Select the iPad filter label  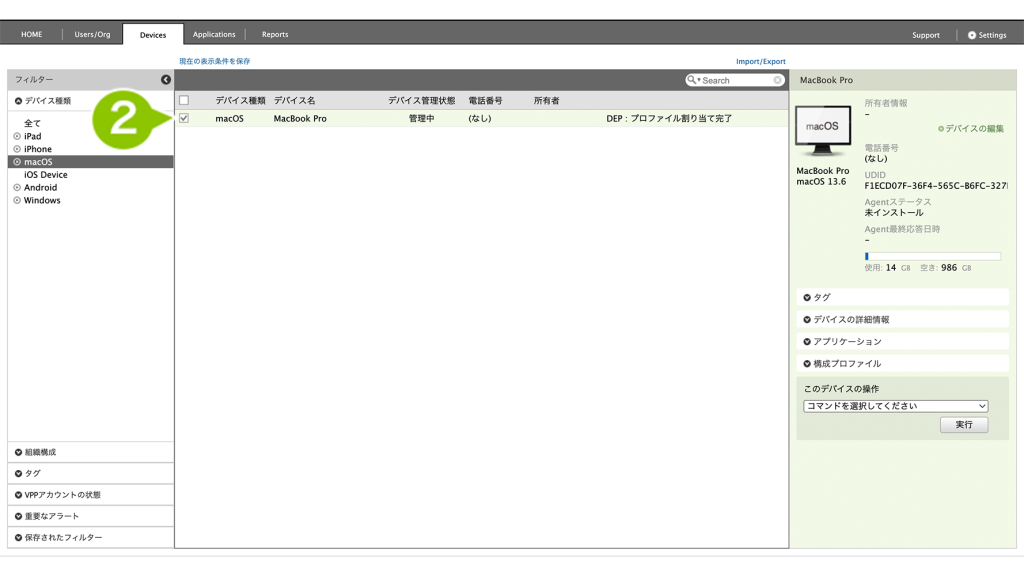coord(33,136)
